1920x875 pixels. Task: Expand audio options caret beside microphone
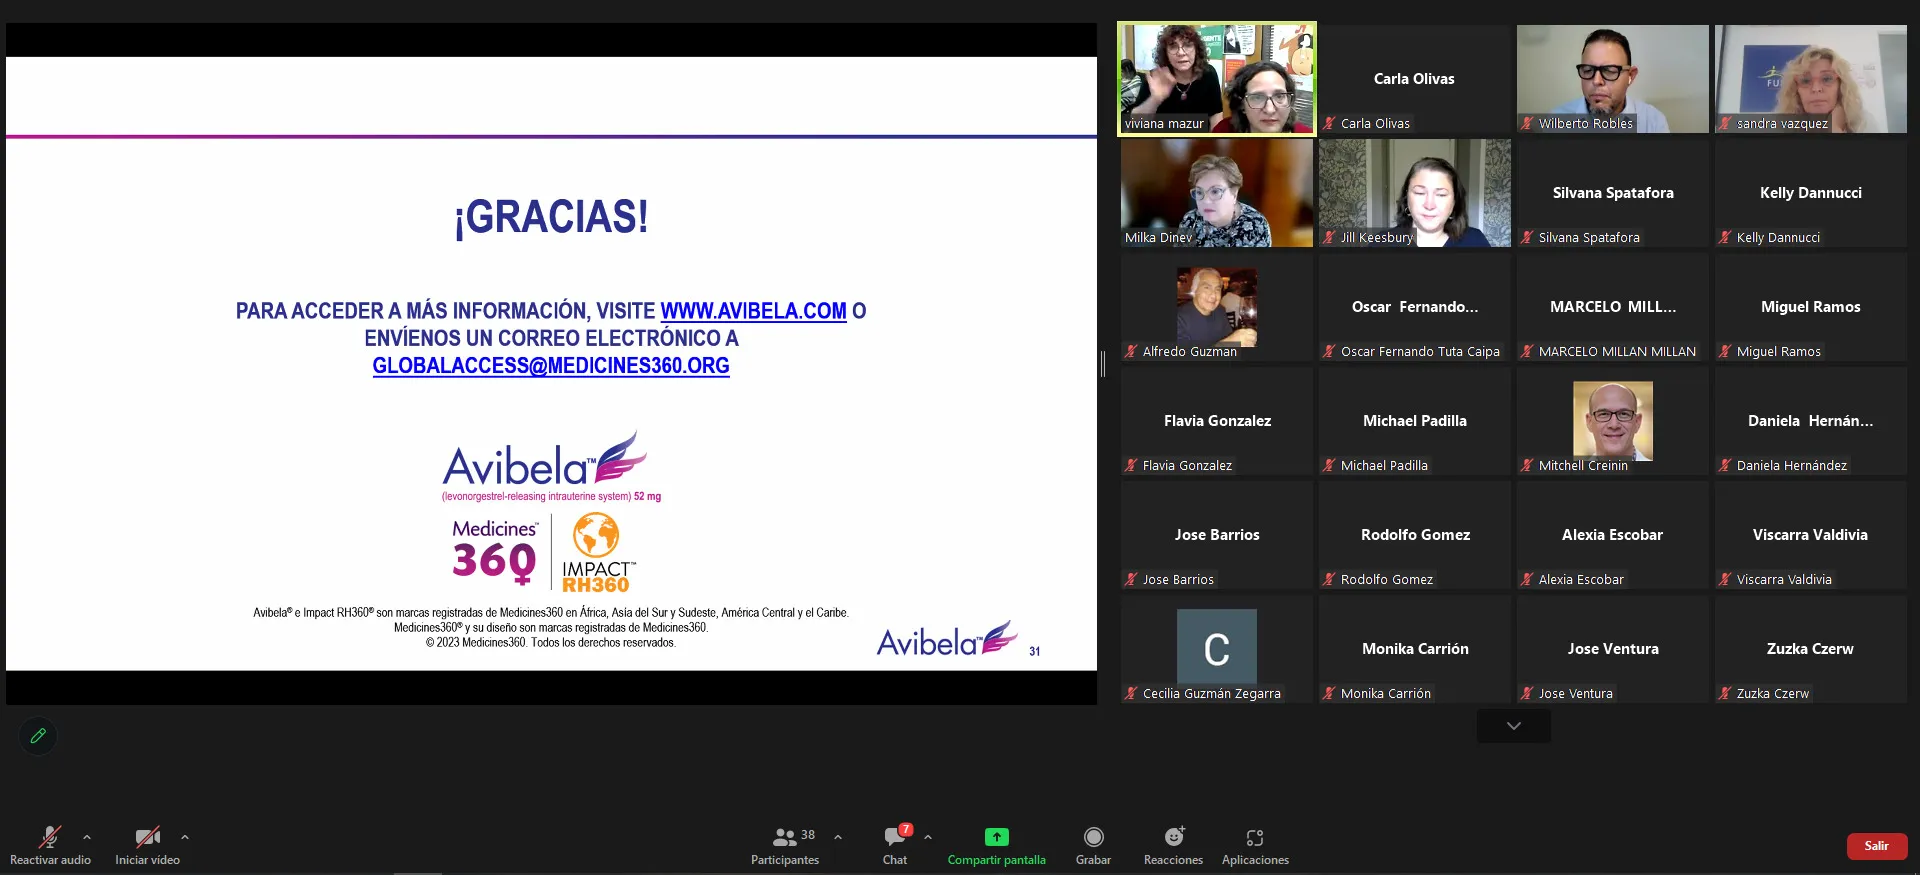[87, 837]
